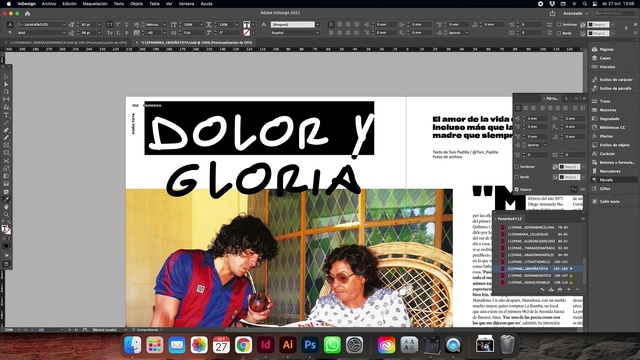Screen dimensions: 640x360
Task: Open the font family dropdown
Action: coord(64,24)
